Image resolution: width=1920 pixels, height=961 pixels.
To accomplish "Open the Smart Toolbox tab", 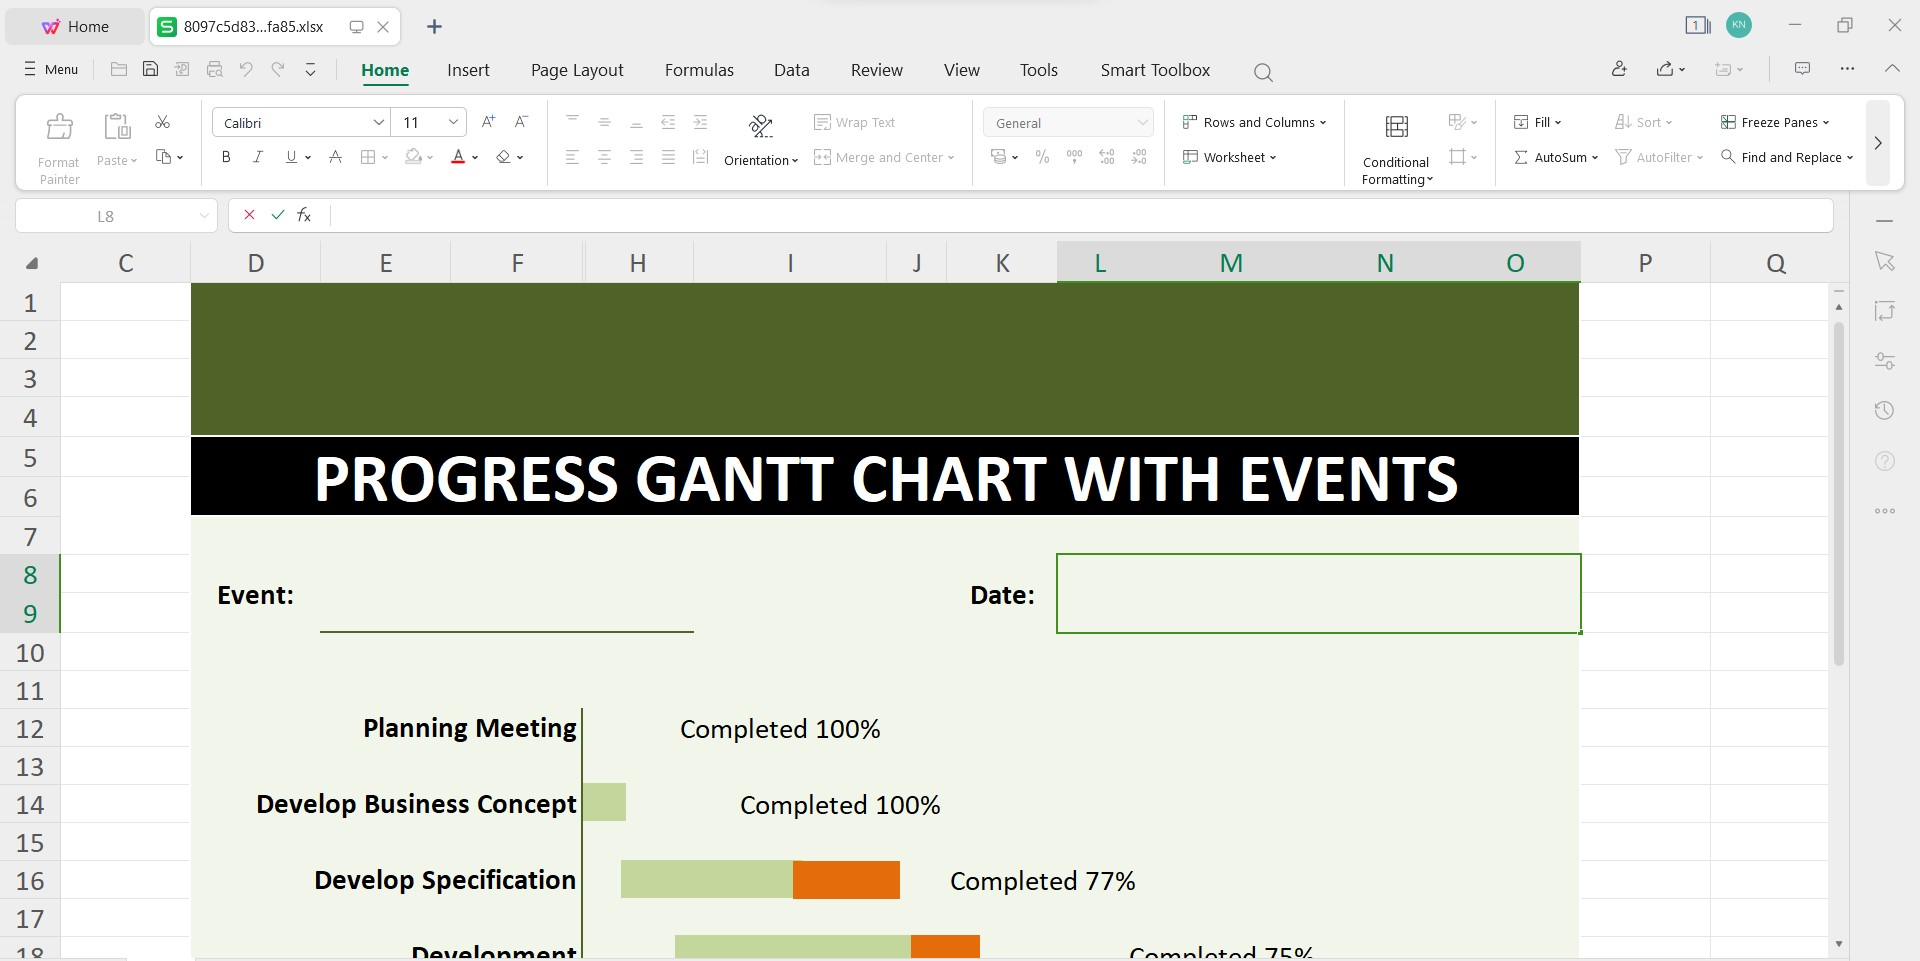I will click(1154, 70).
